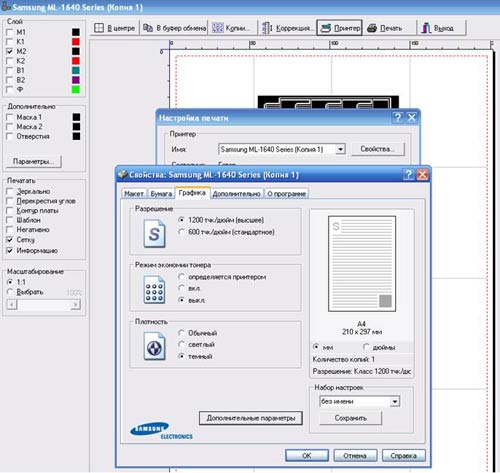Click the B2 purple color swatch
Image resolution: width=500 pixels, height=473 pixels.
point(76,80)
